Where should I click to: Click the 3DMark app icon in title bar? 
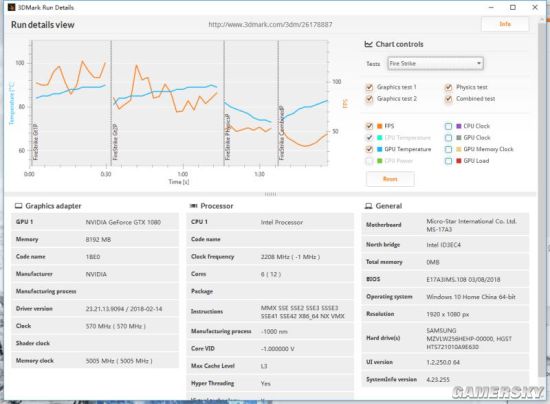(x=12, y=7)
